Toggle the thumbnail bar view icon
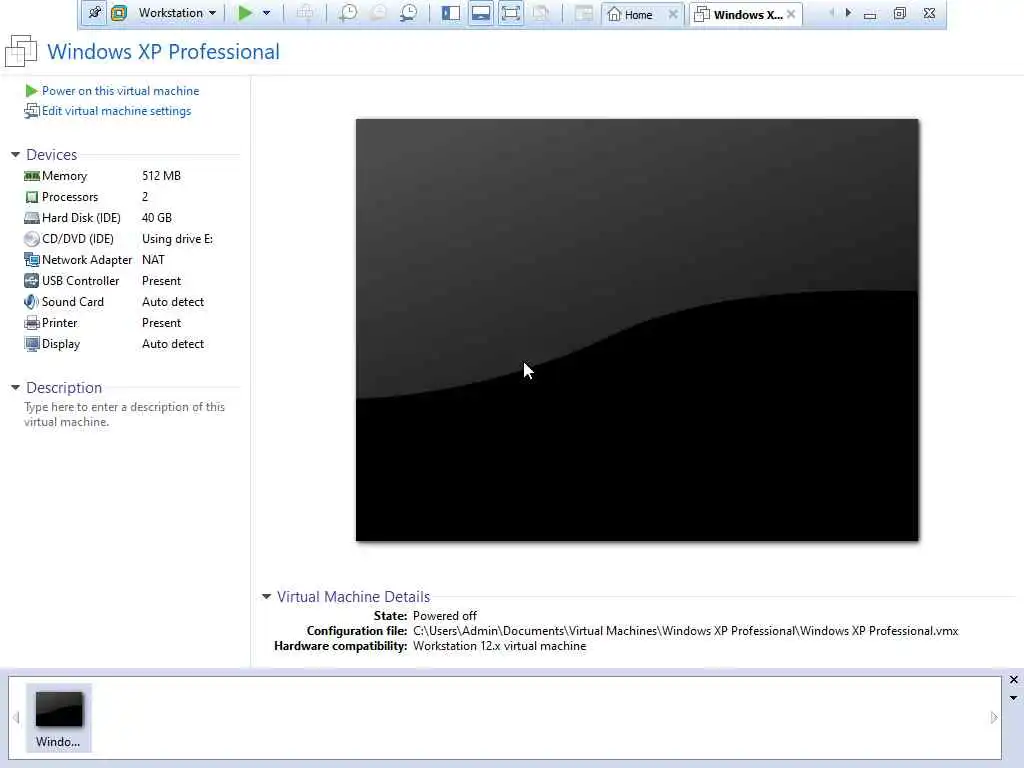This screenshot has height=768, width=1024. (x=481, y=13)
